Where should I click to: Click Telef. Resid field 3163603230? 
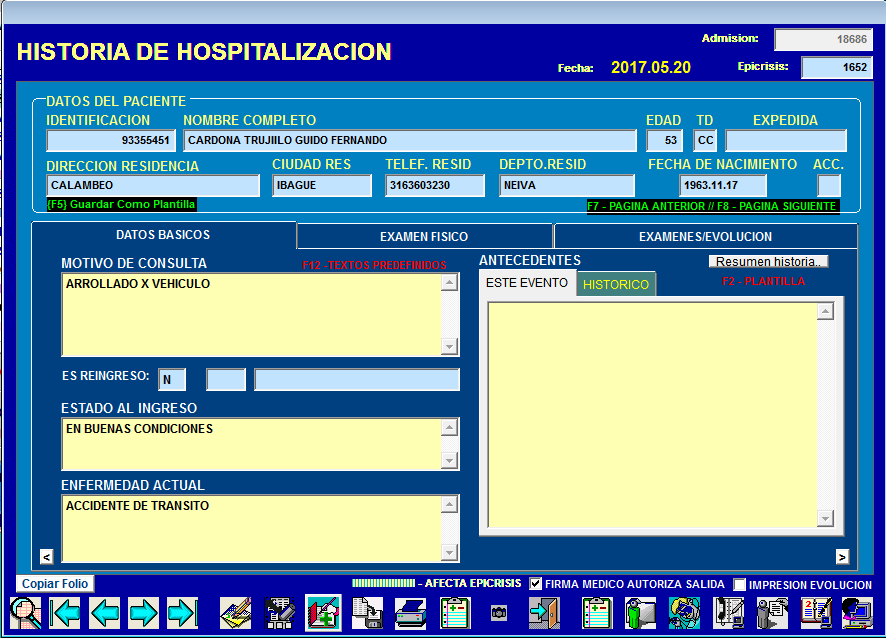click(x=435, y=185)
